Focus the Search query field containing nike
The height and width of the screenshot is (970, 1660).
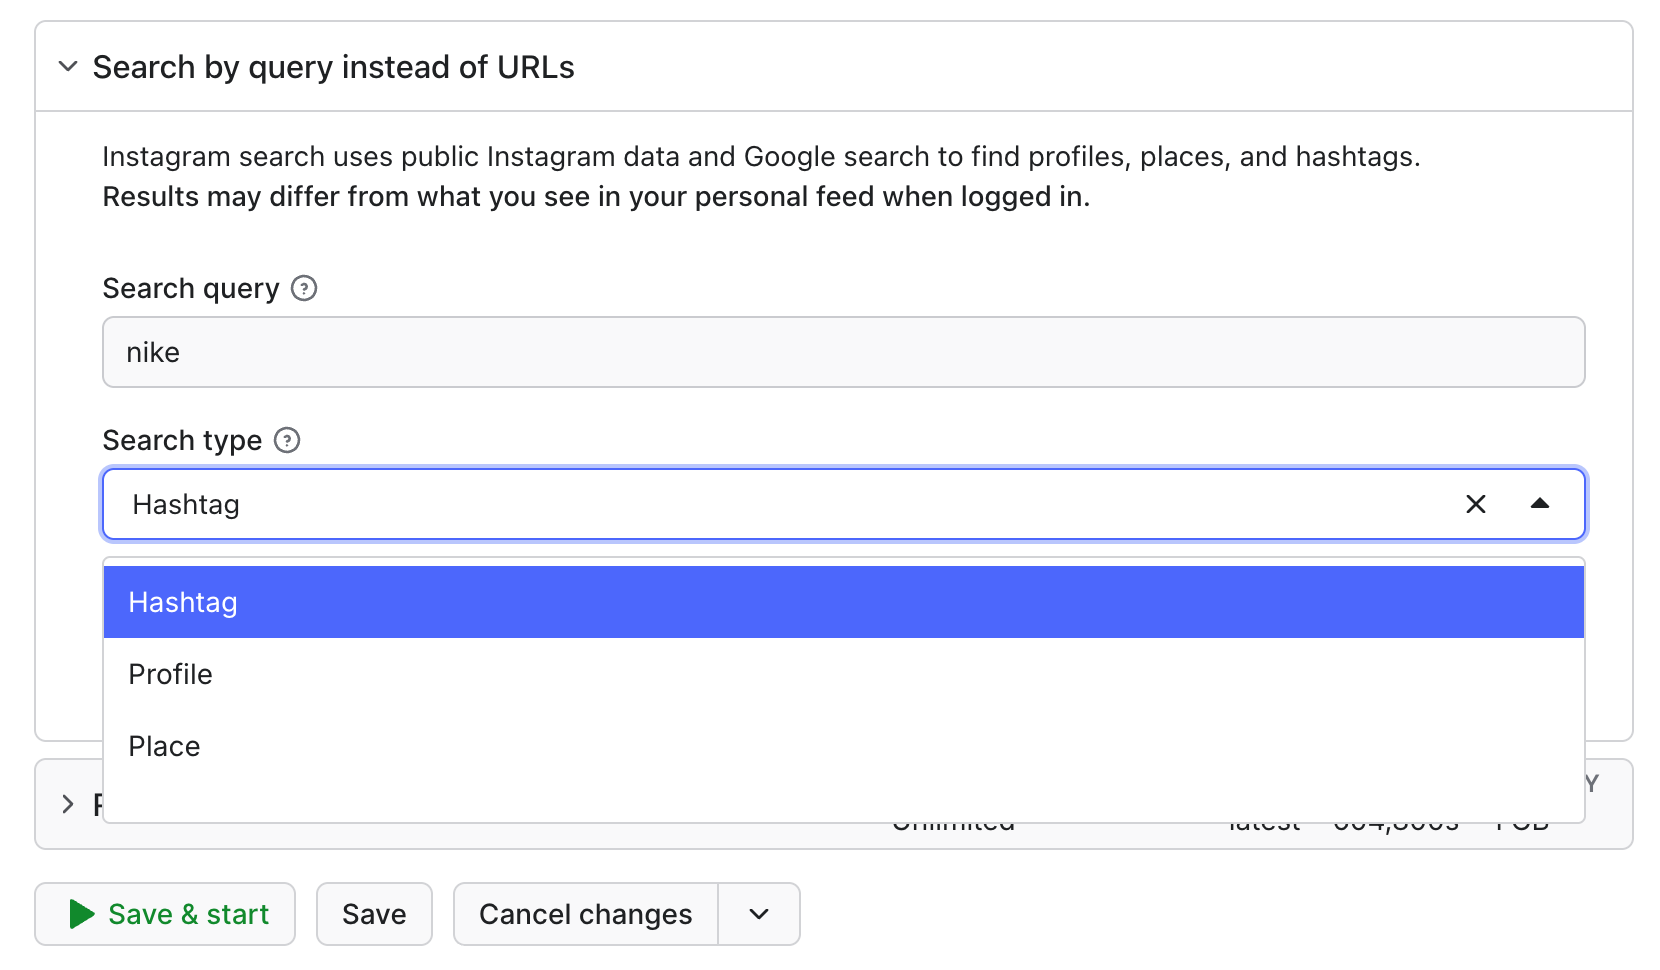[x=843, y=352]
